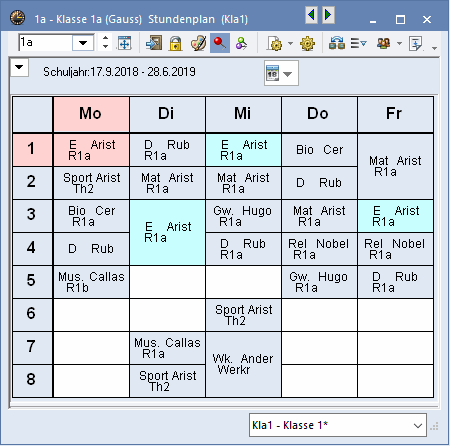
Task: Click the resize window arrows icon
Action: click(125, 43)
